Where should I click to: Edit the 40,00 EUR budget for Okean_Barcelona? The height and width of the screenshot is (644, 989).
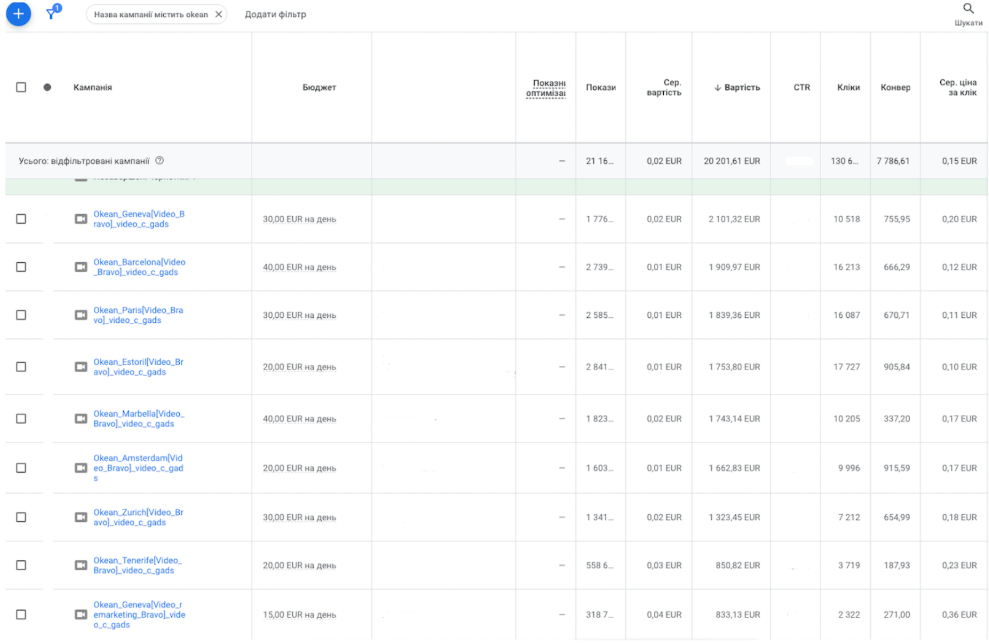pyautogui.click(x=299, y=267)
